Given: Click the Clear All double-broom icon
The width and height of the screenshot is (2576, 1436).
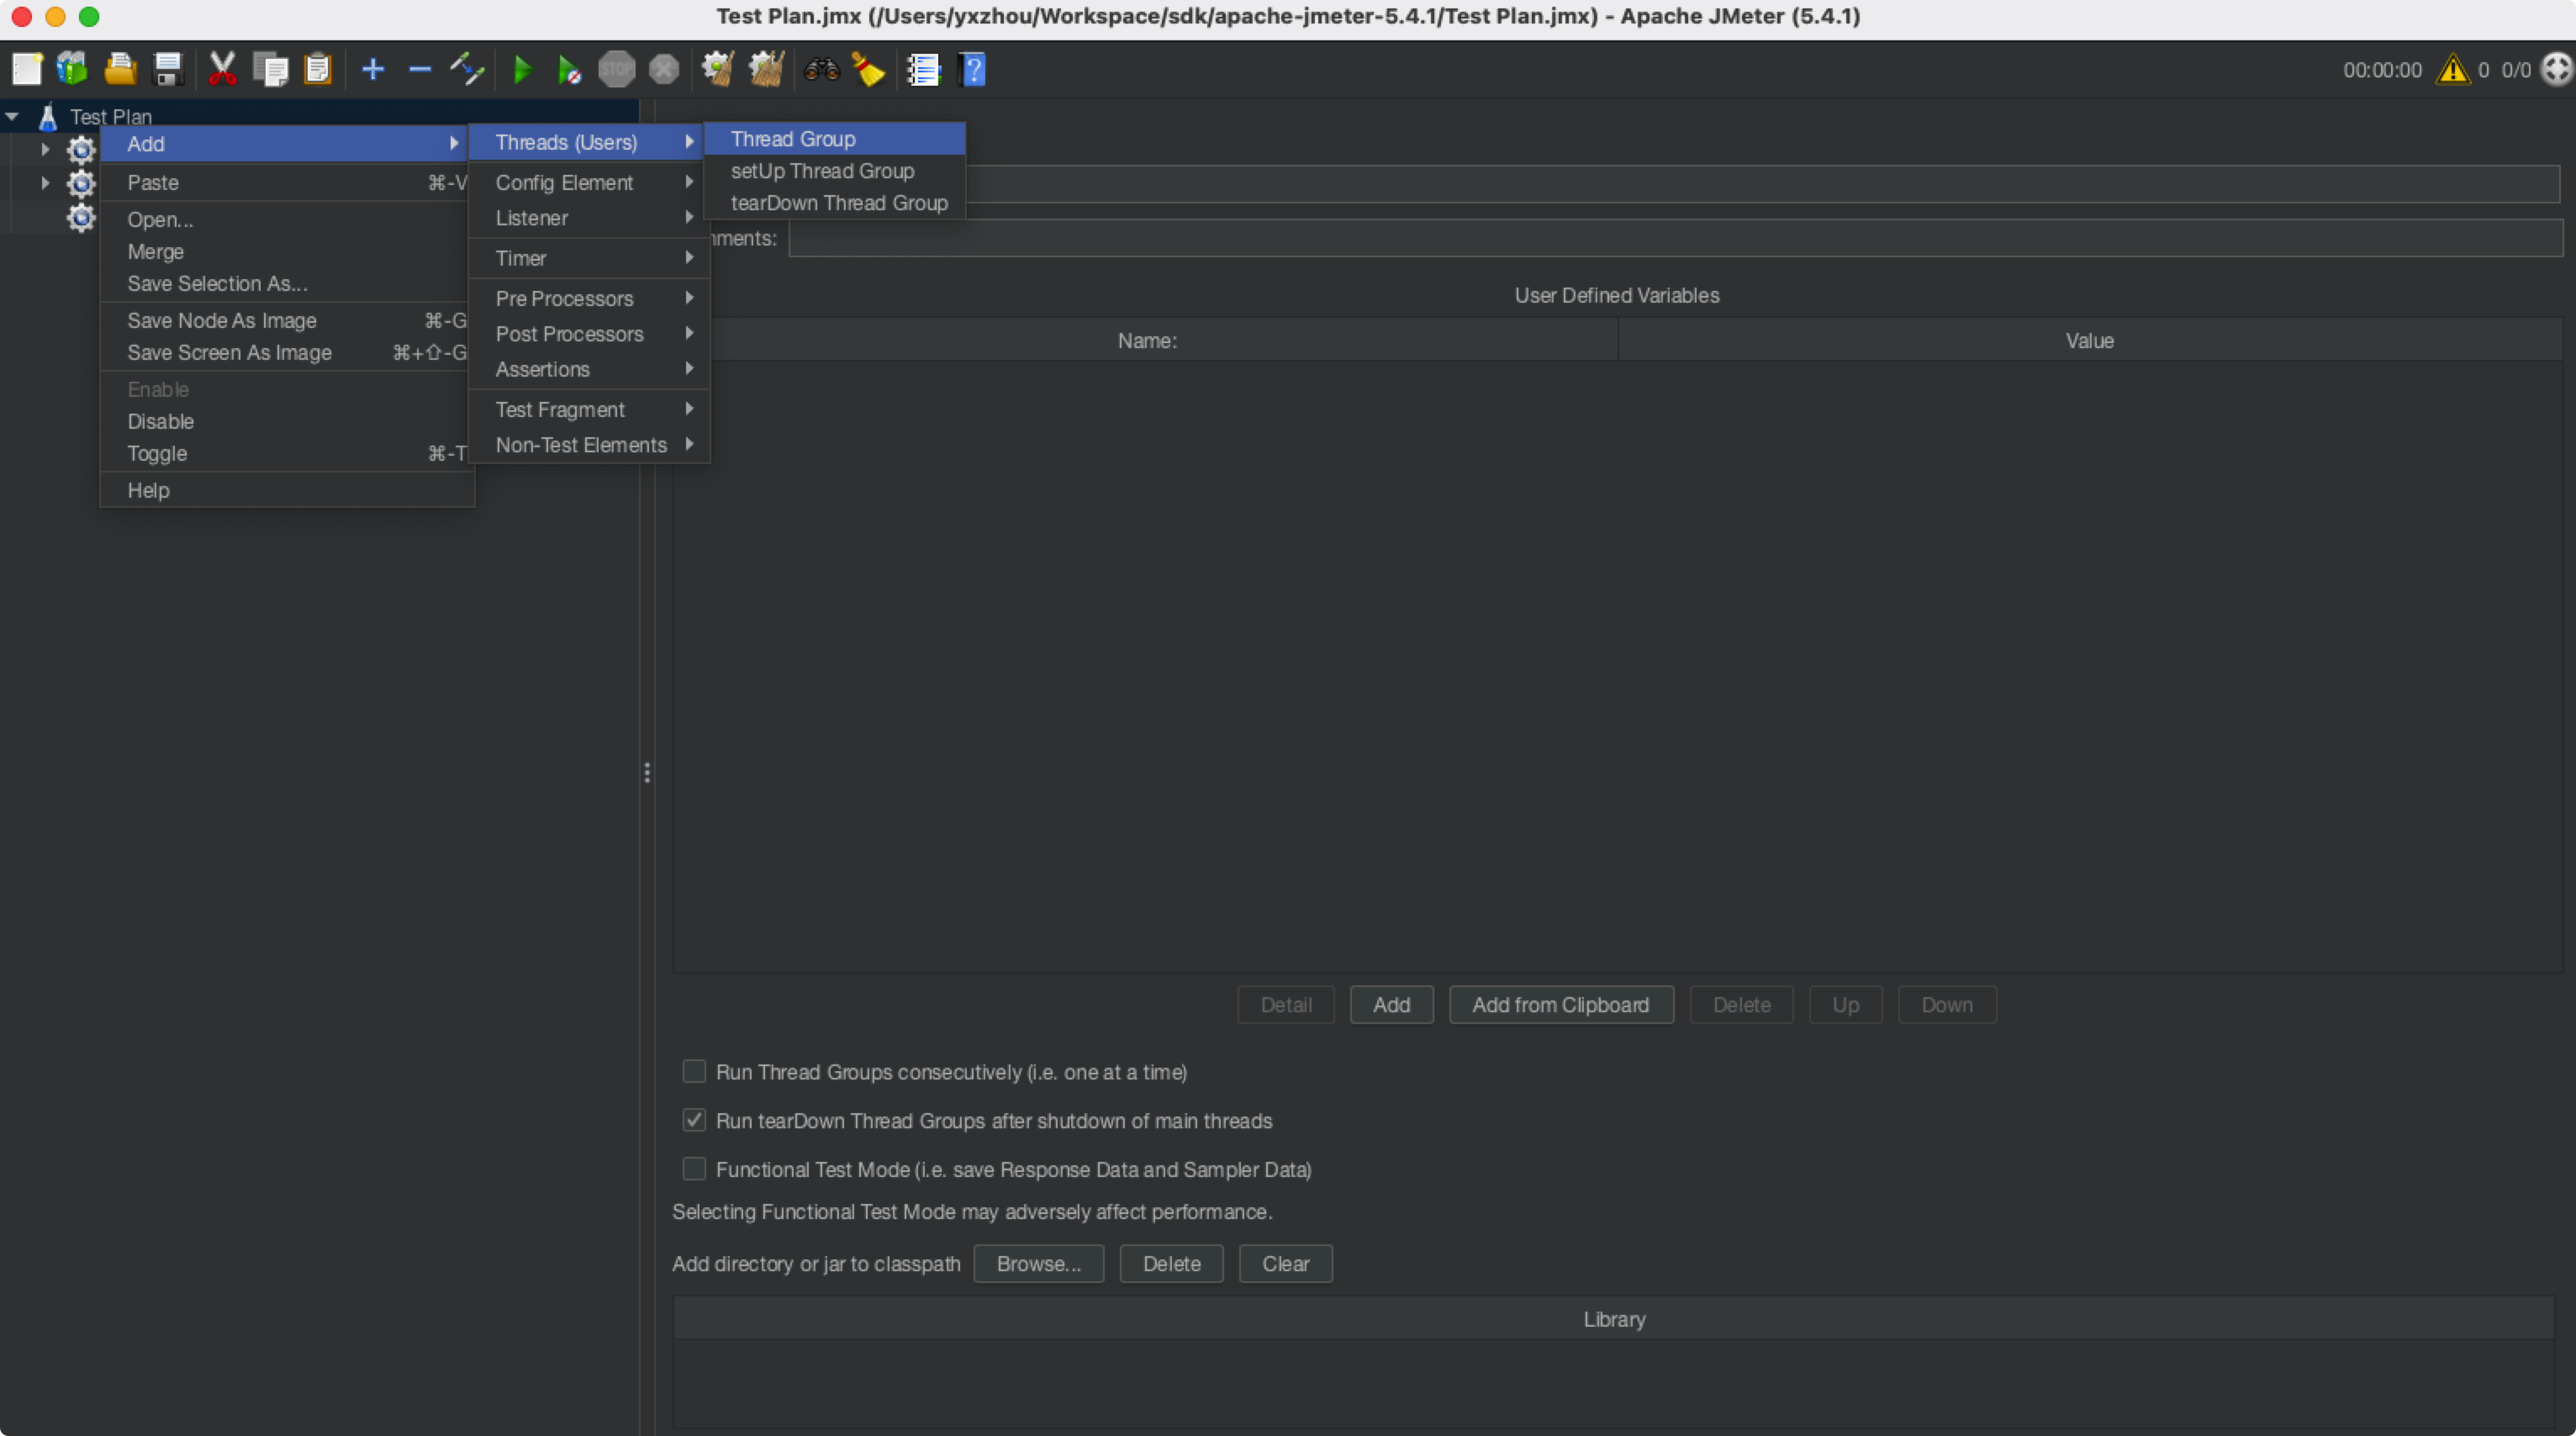Looking at the screenshot, I should coord(766,69).
